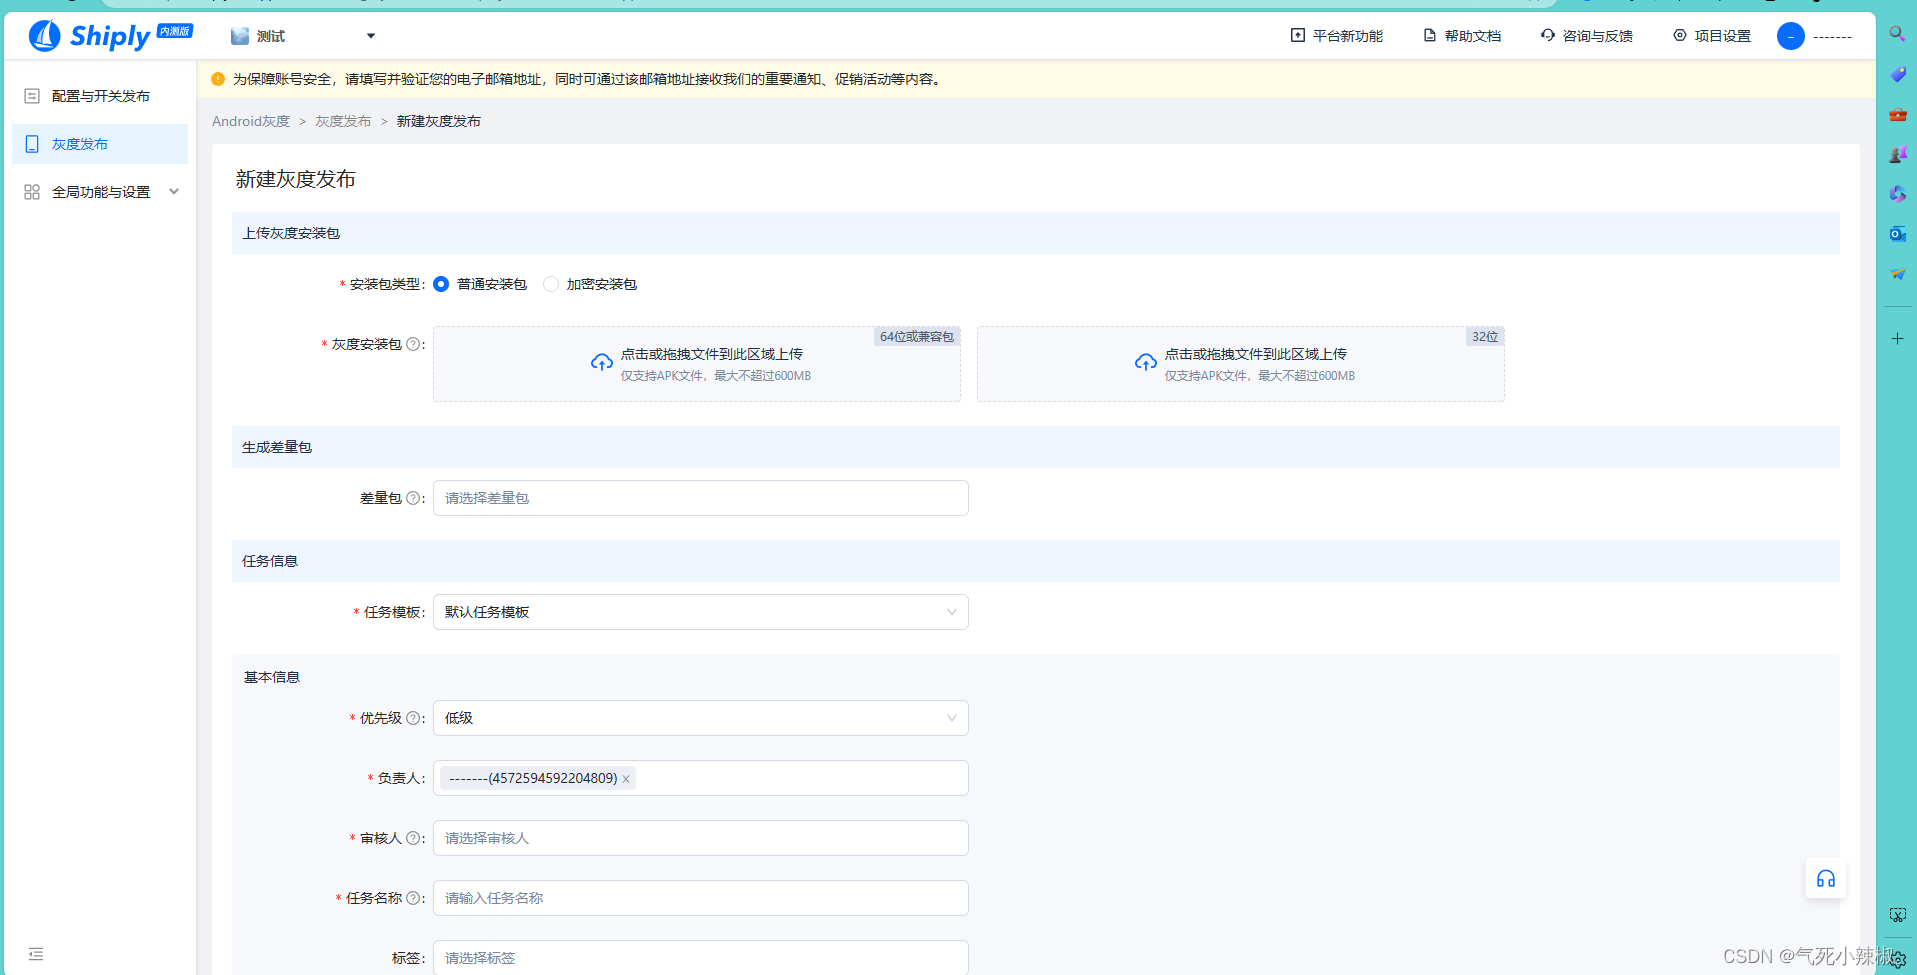This screenshot has height=975, width=1917.
Task: Open the 平台新功能 platform new features icon
Action: (1337, 35)
